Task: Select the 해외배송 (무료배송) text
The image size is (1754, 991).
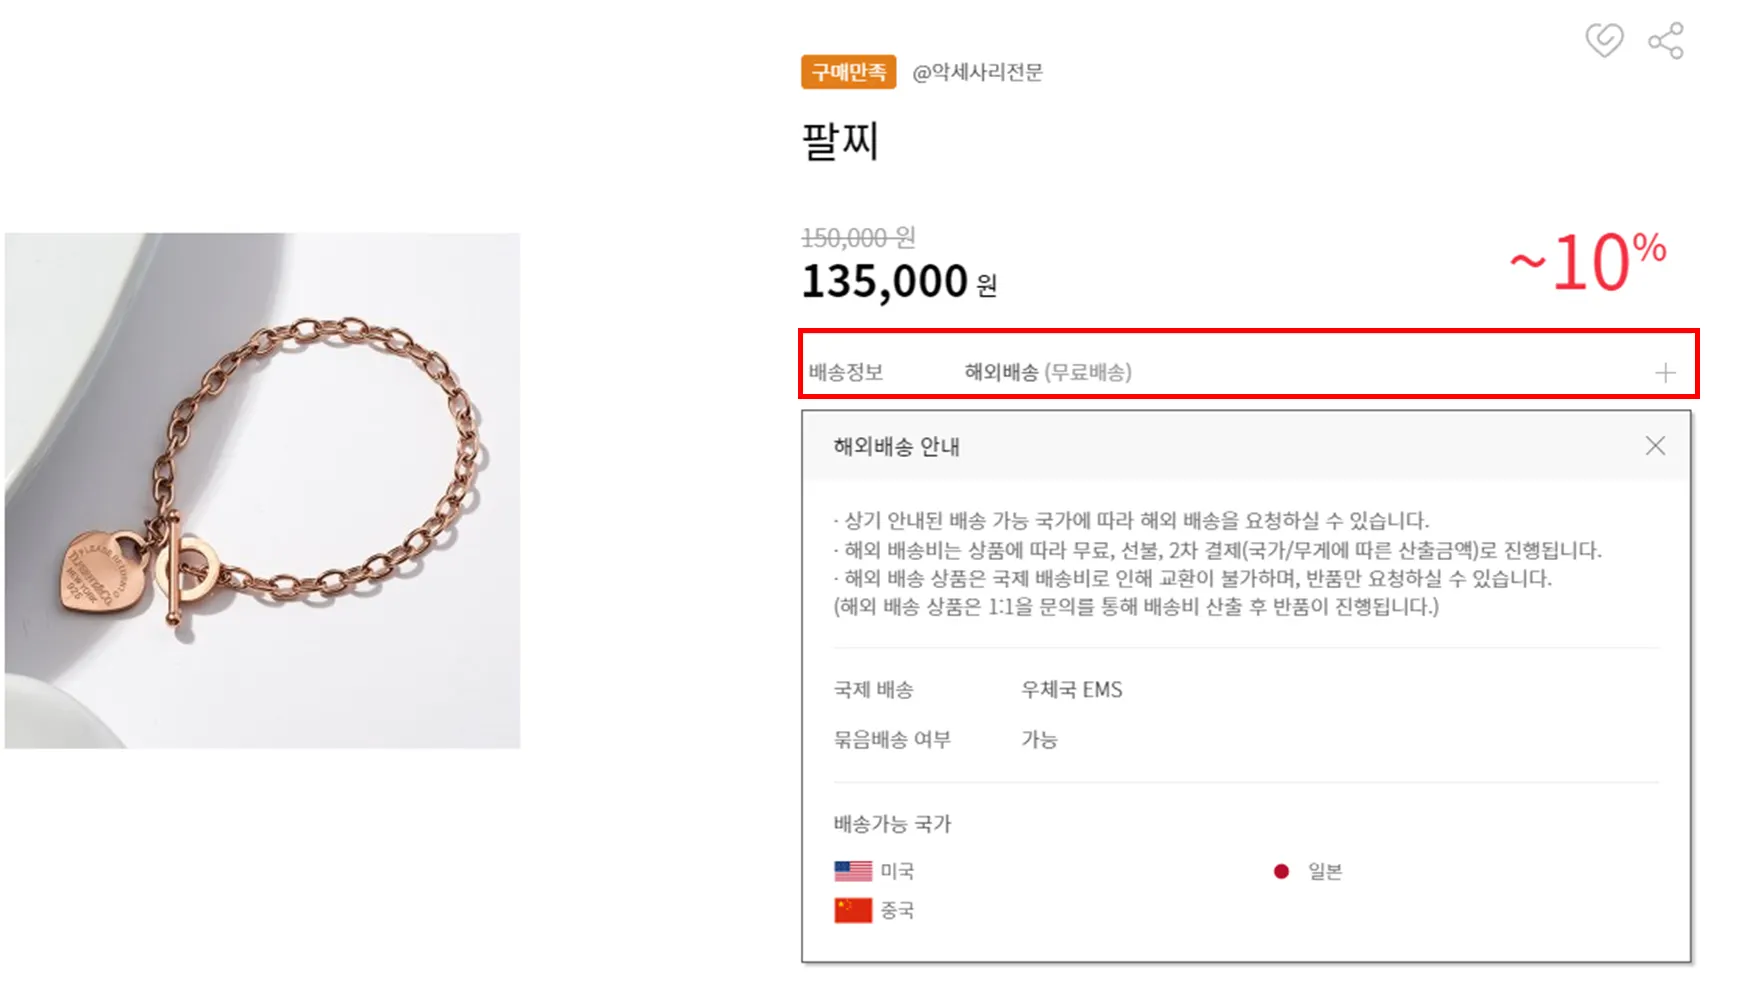Action: click(1047, 373)
